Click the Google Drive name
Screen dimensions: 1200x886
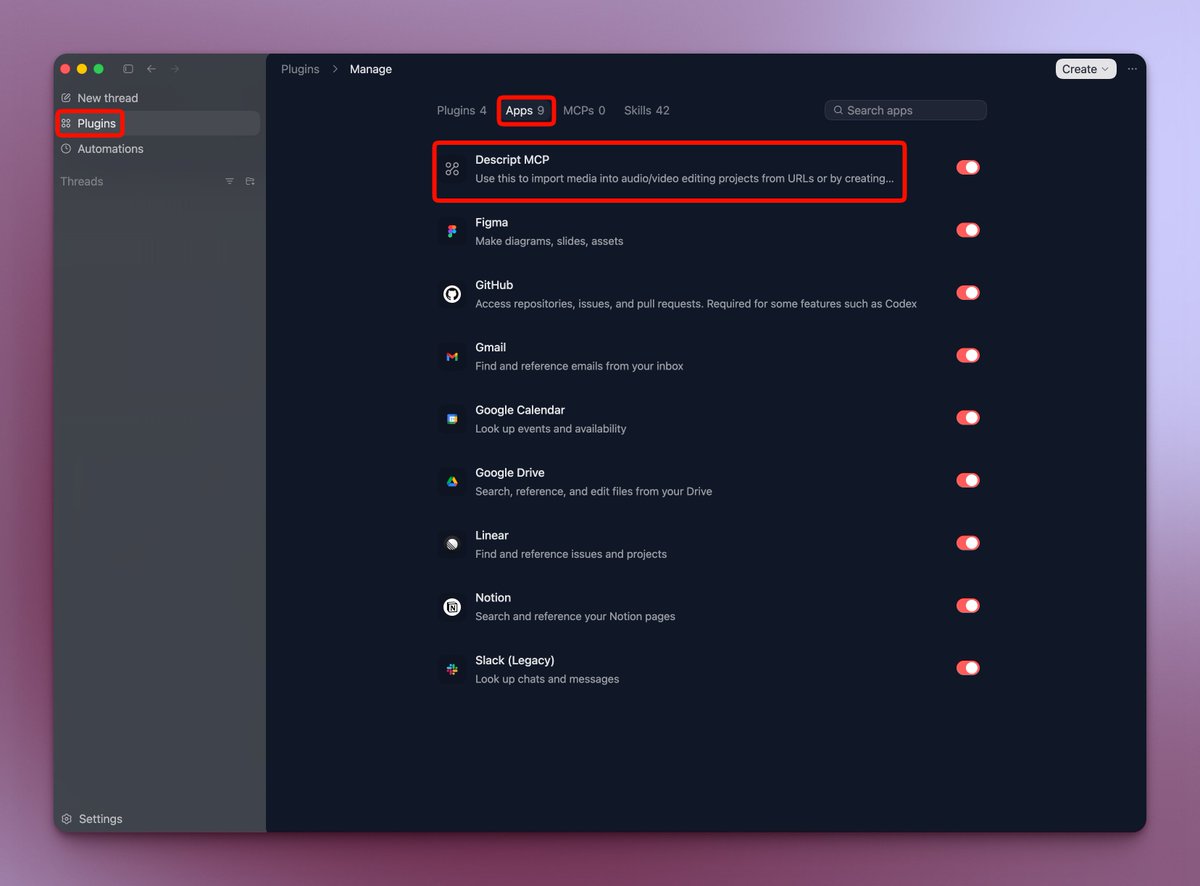[510, 473]
